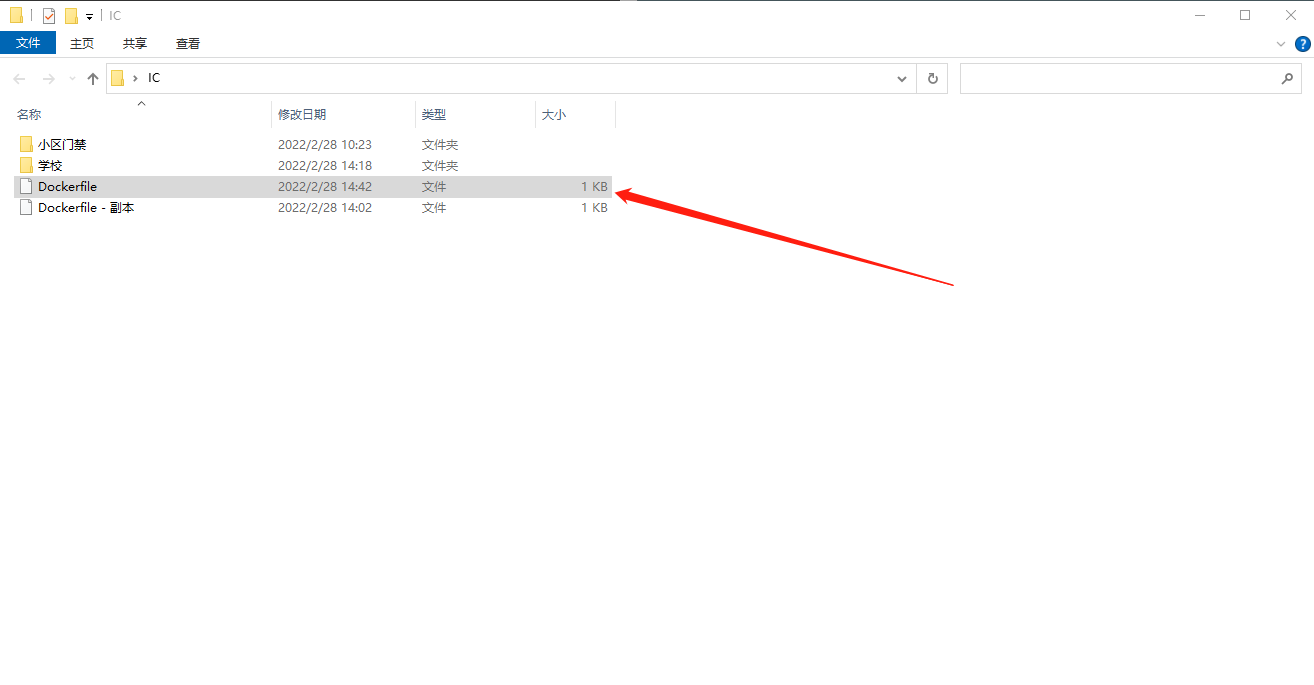Open the Customize Quick Access Toolbar dropdown
Image resolution: width=1314 pixels, height=685 pixels.
pyautogui.click(x=89, y=17)
